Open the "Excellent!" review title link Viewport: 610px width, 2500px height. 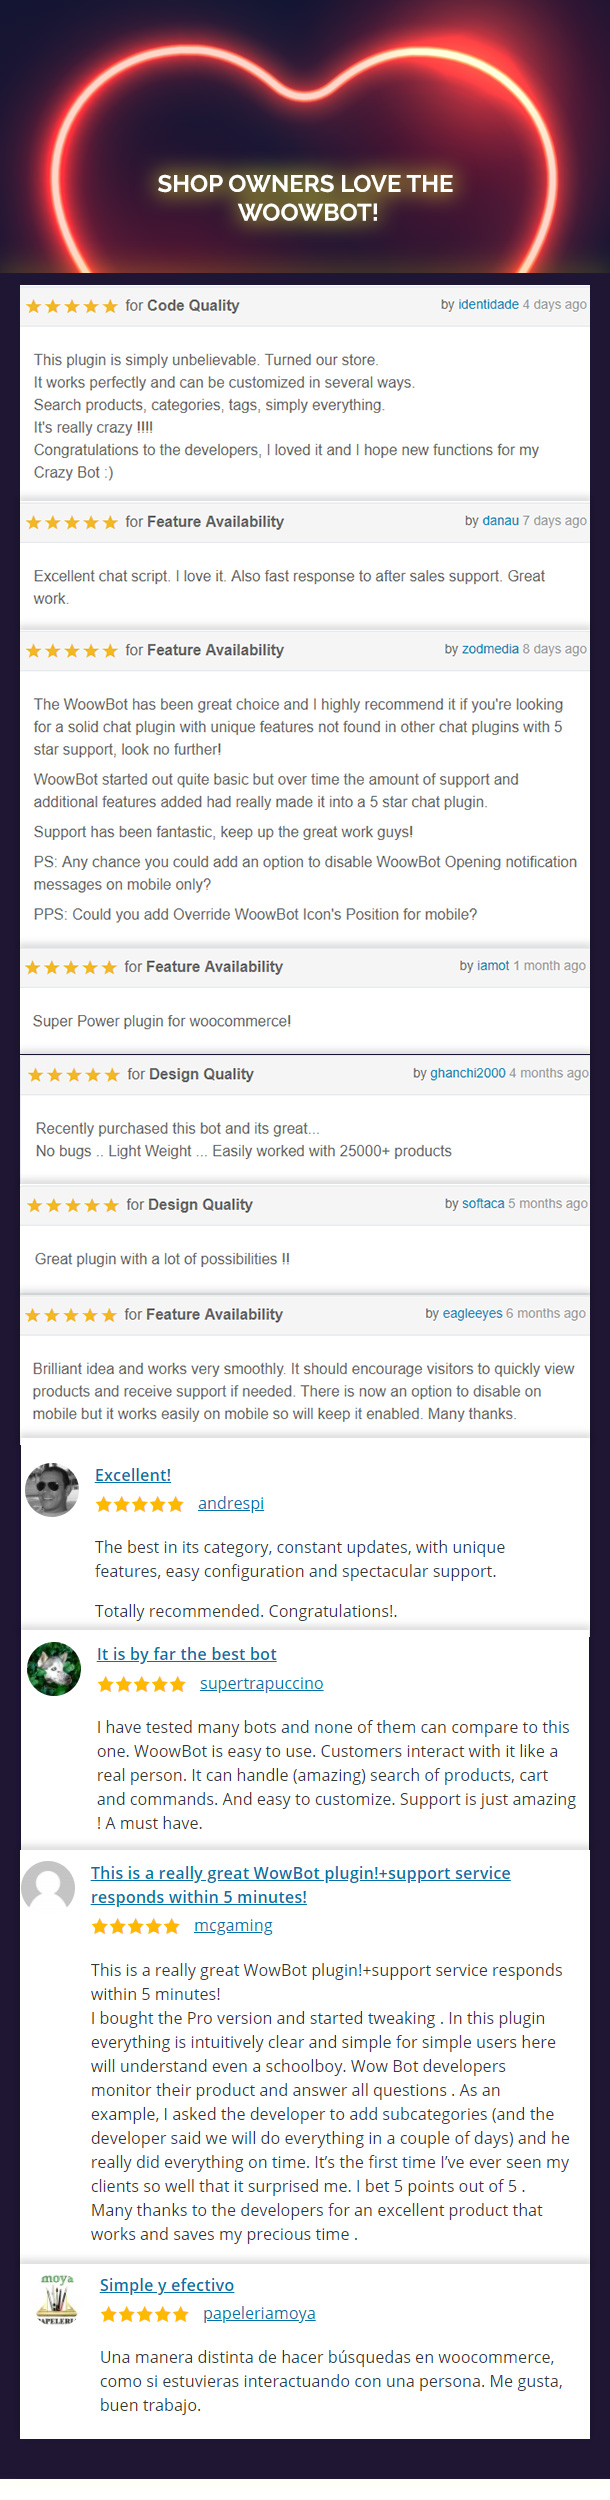tap(133, 1475)
